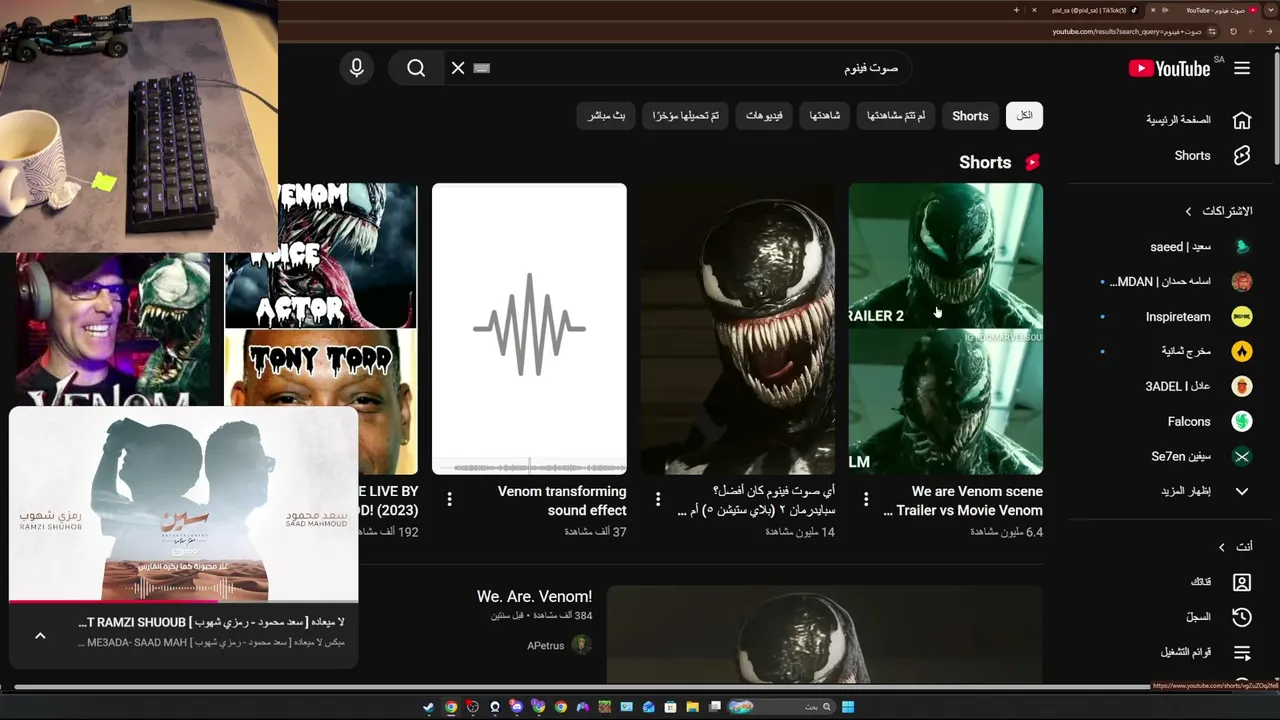Start voice search with the microphone
Screen dimensions: 1280x720
point(357,68)
